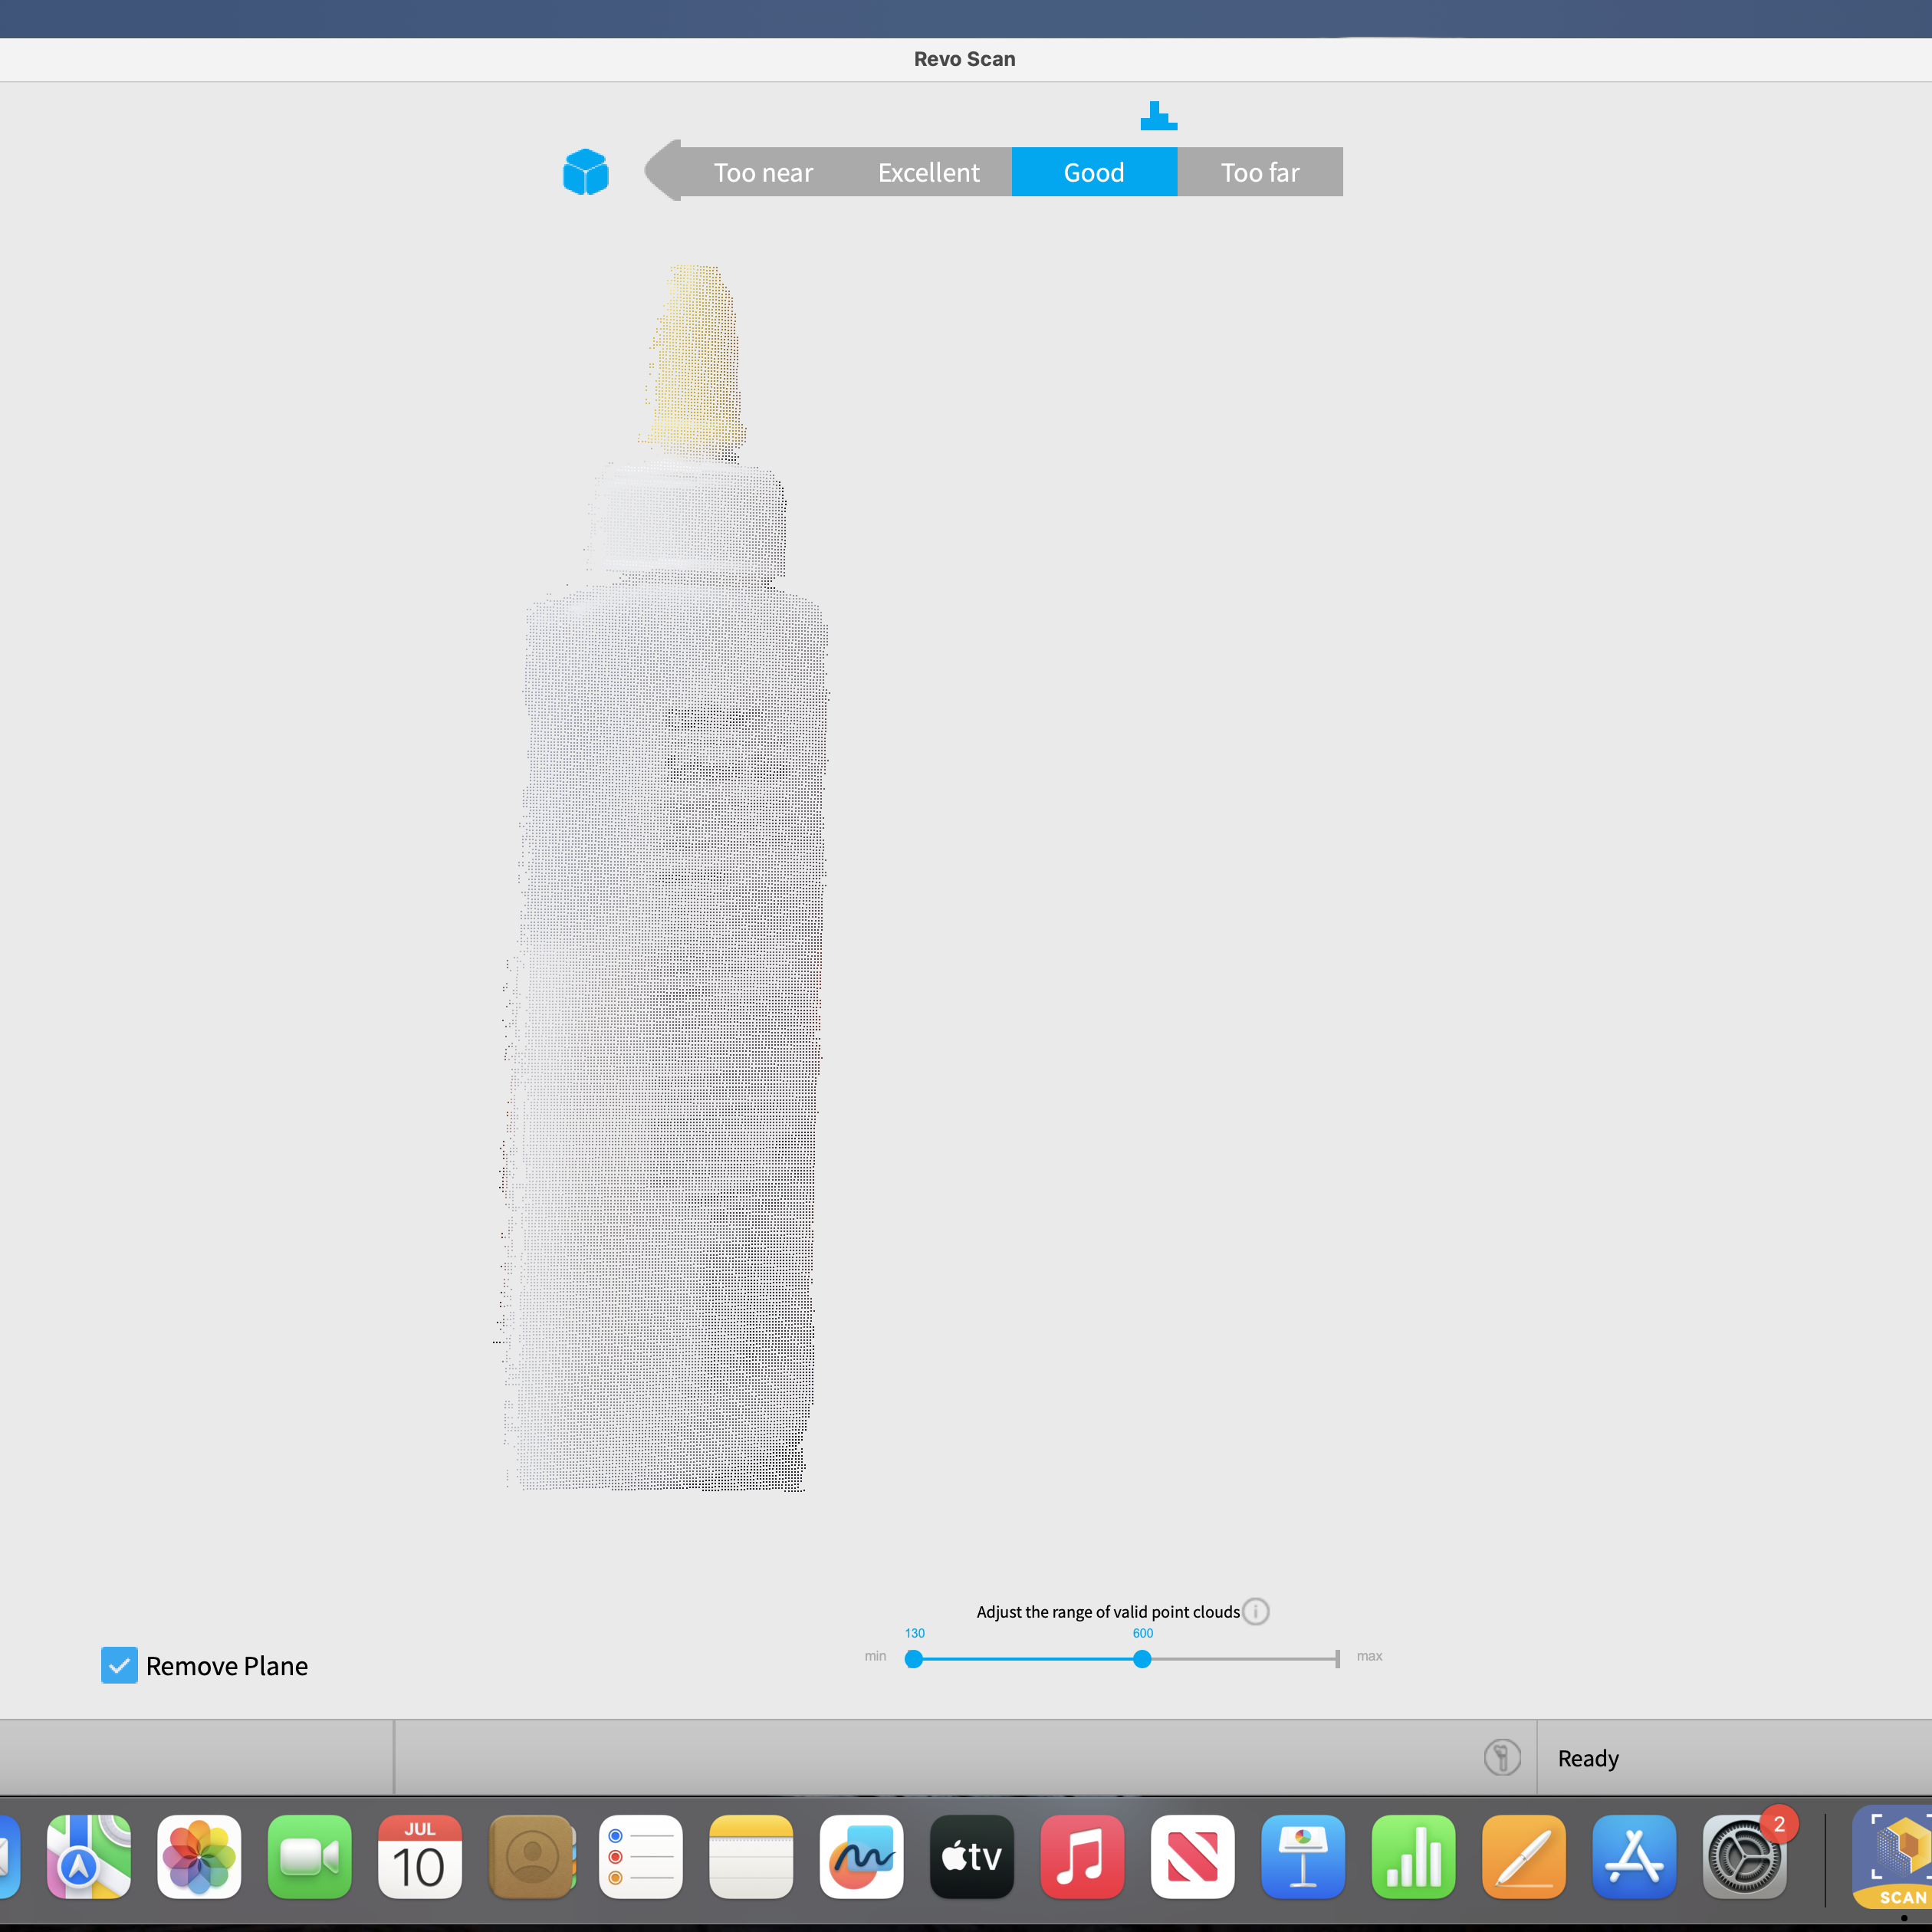Image resolution: width=1932 pixels, height=1932 pixels.
Task: Click the min label on range slider
Action: [x=875, y=1656]
